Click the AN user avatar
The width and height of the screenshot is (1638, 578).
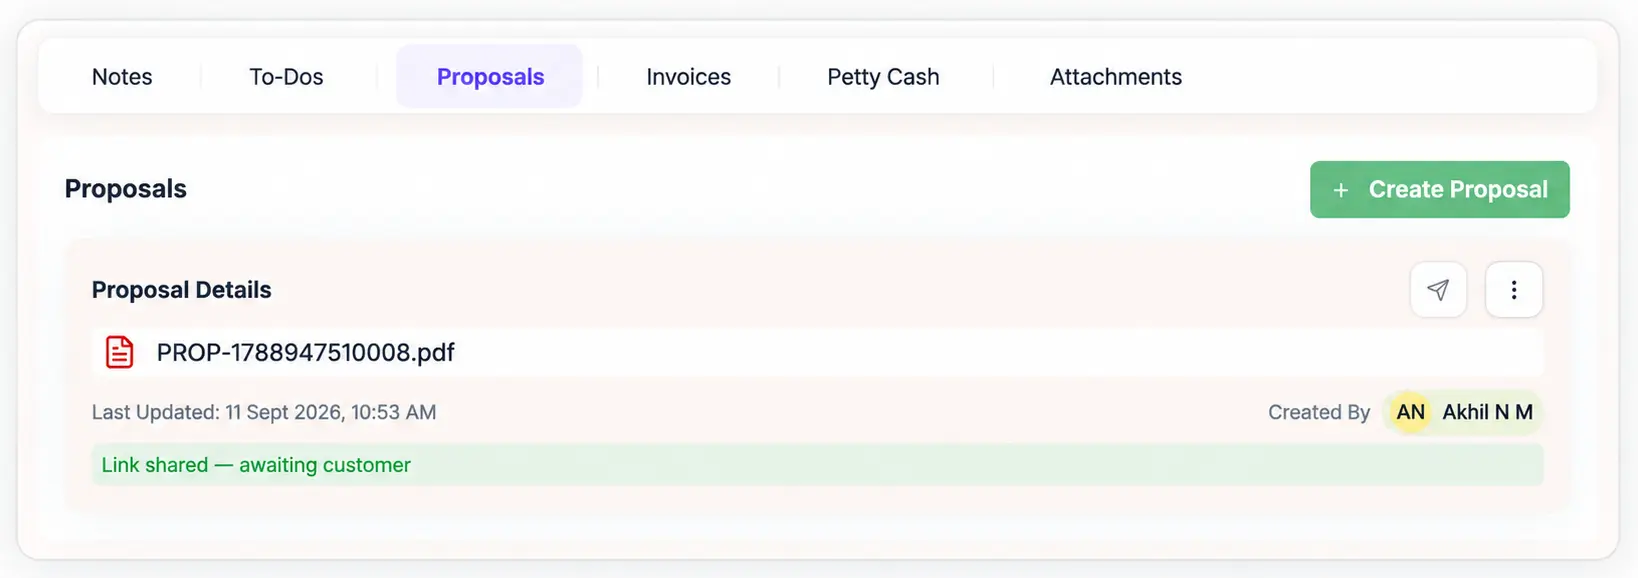[x=1410, y=412]
